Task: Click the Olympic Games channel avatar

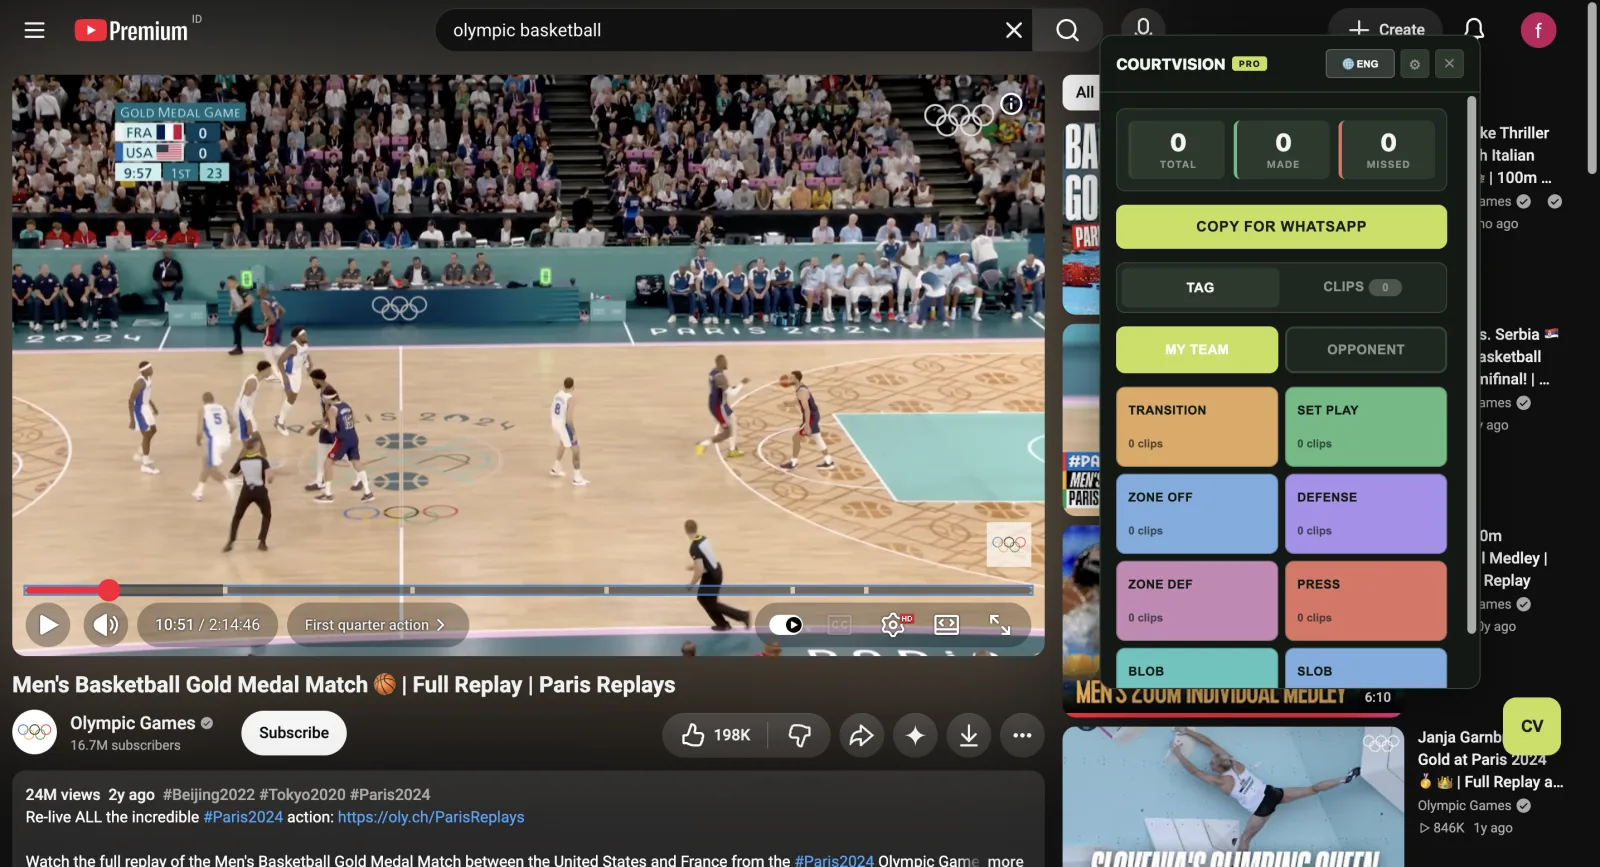Action: [34, 732]
